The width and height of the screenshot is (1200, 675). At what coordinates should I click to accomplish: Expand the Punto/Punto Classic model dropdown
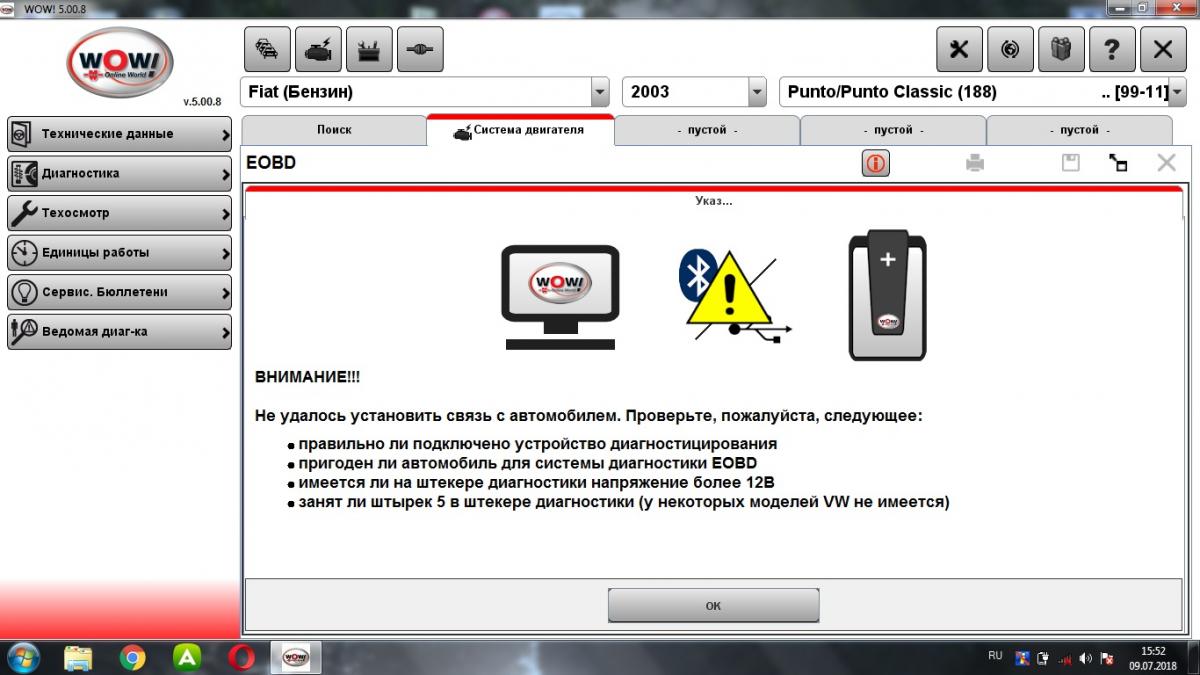[x=1177, y=92]
